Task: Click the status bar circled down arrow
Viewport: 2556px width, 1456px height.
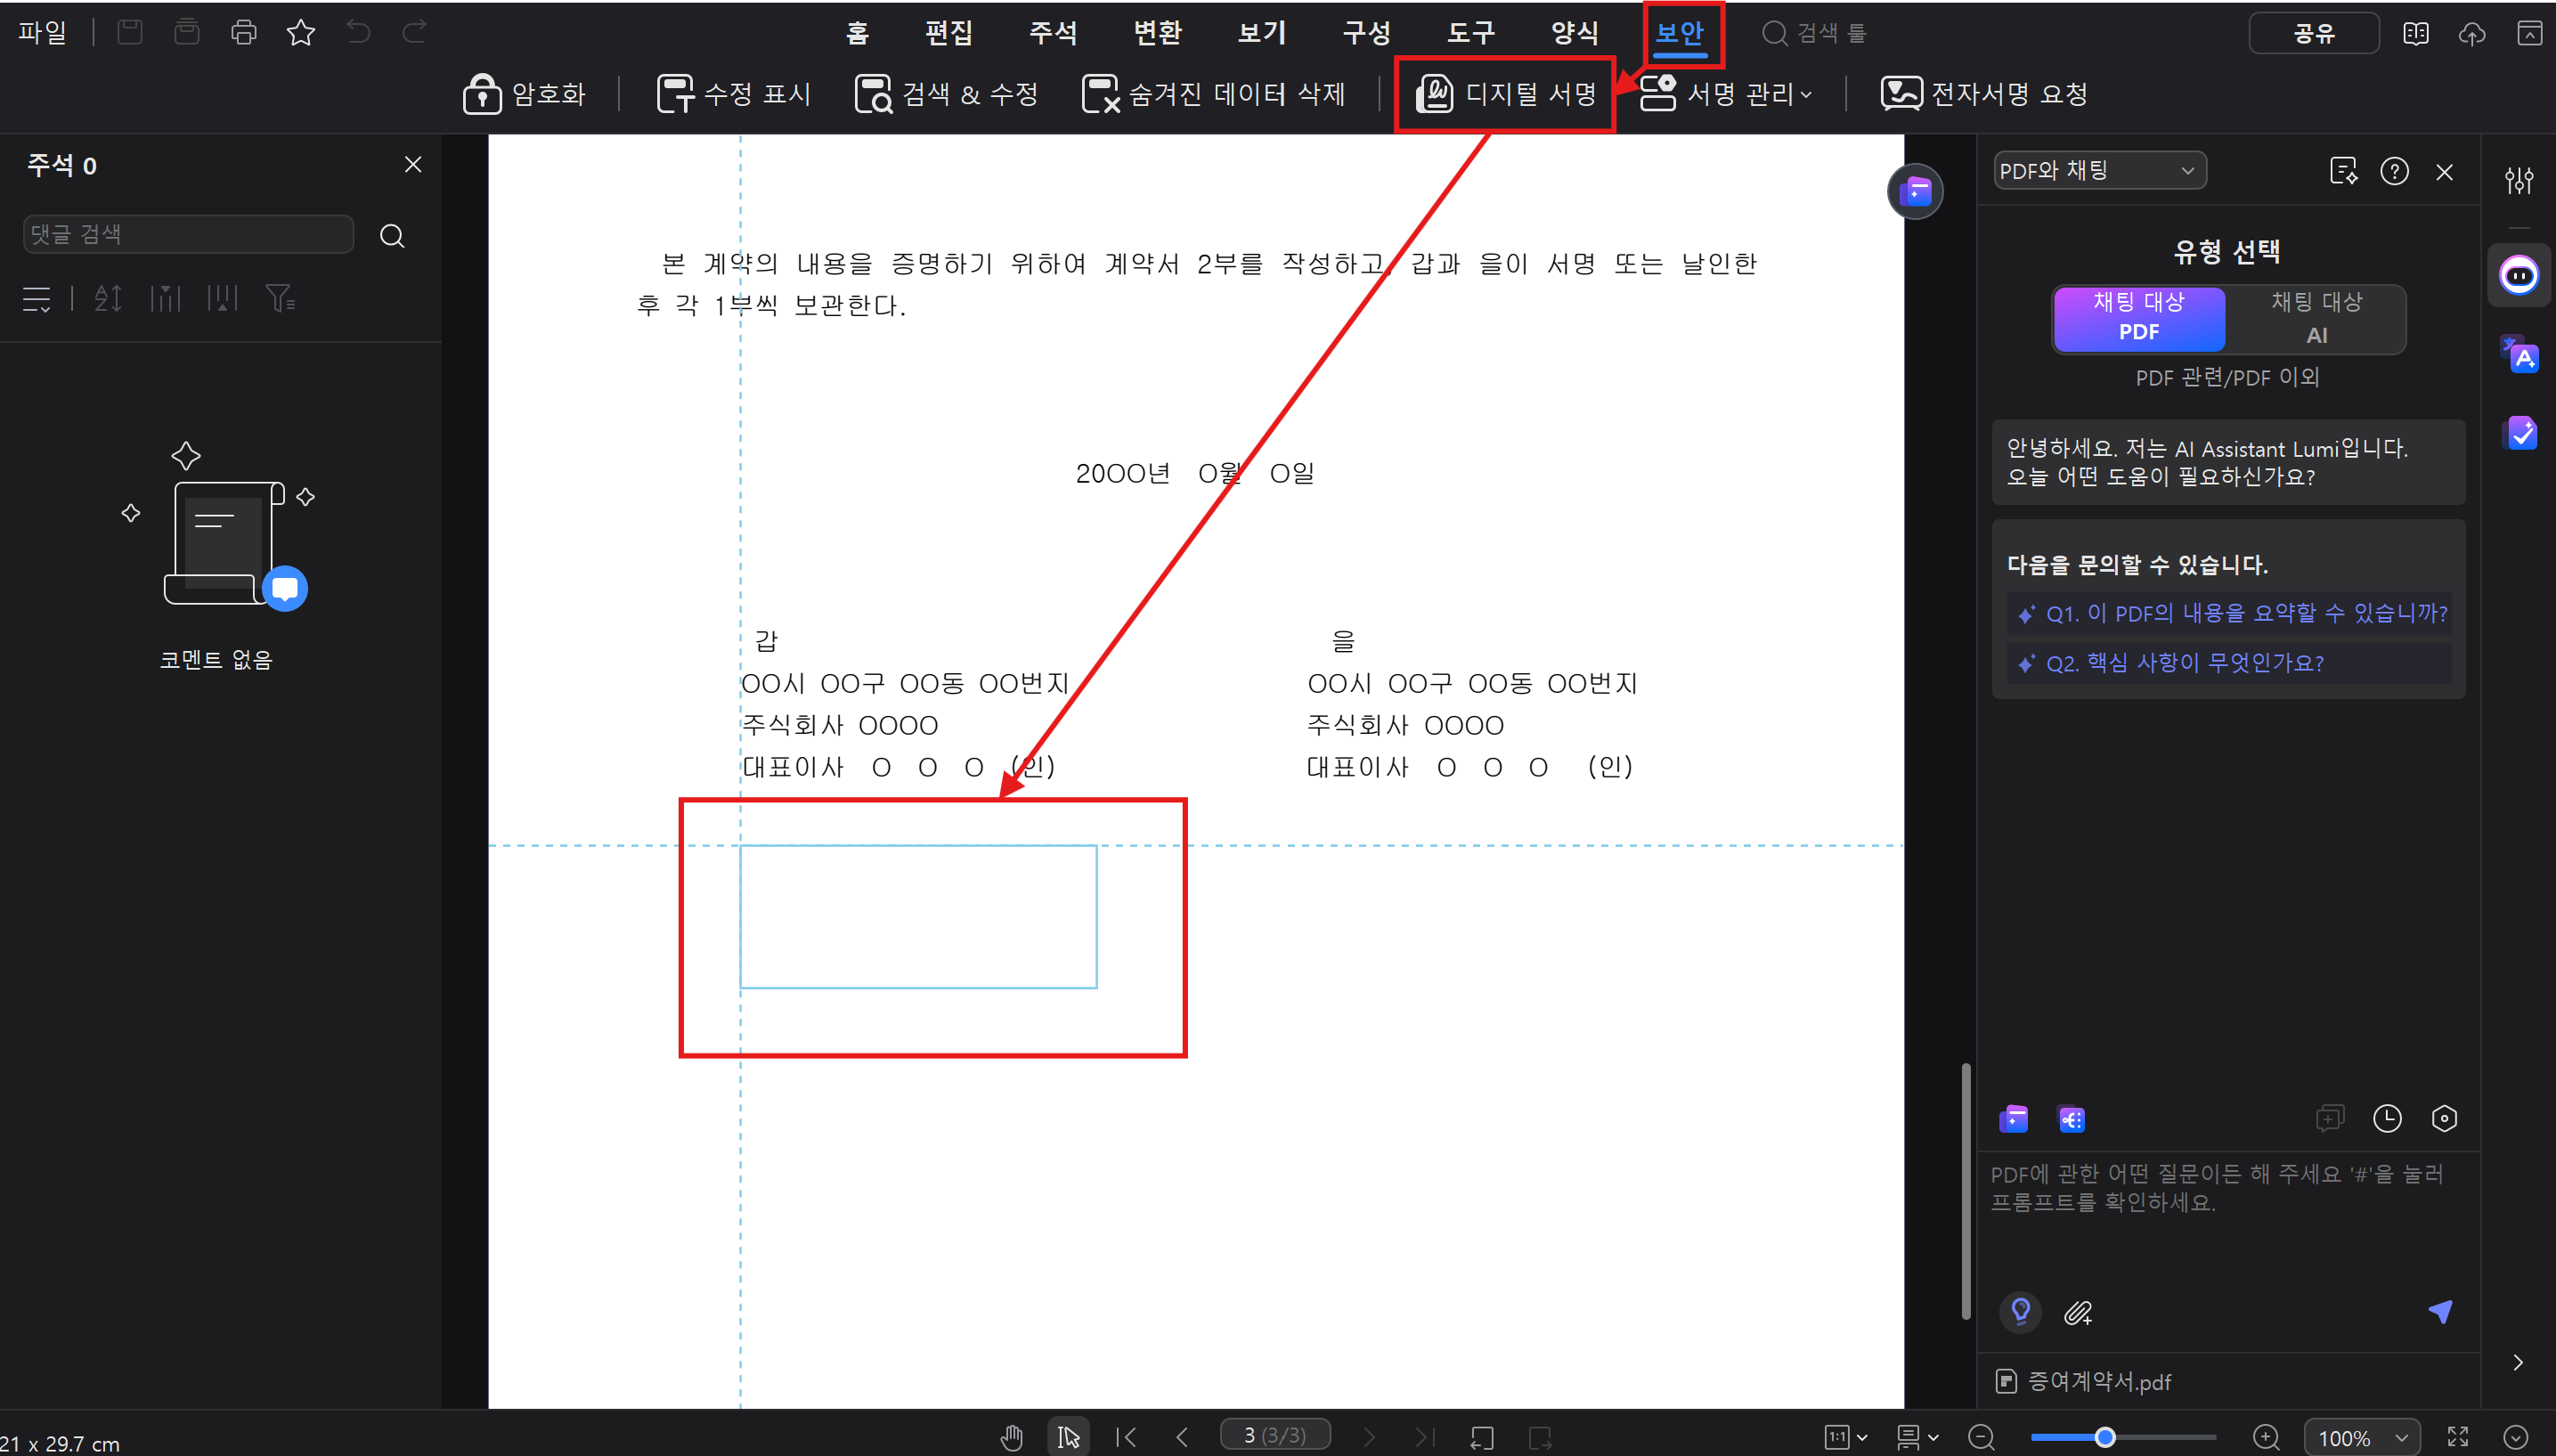Action: click(x=2516, y=1437)
